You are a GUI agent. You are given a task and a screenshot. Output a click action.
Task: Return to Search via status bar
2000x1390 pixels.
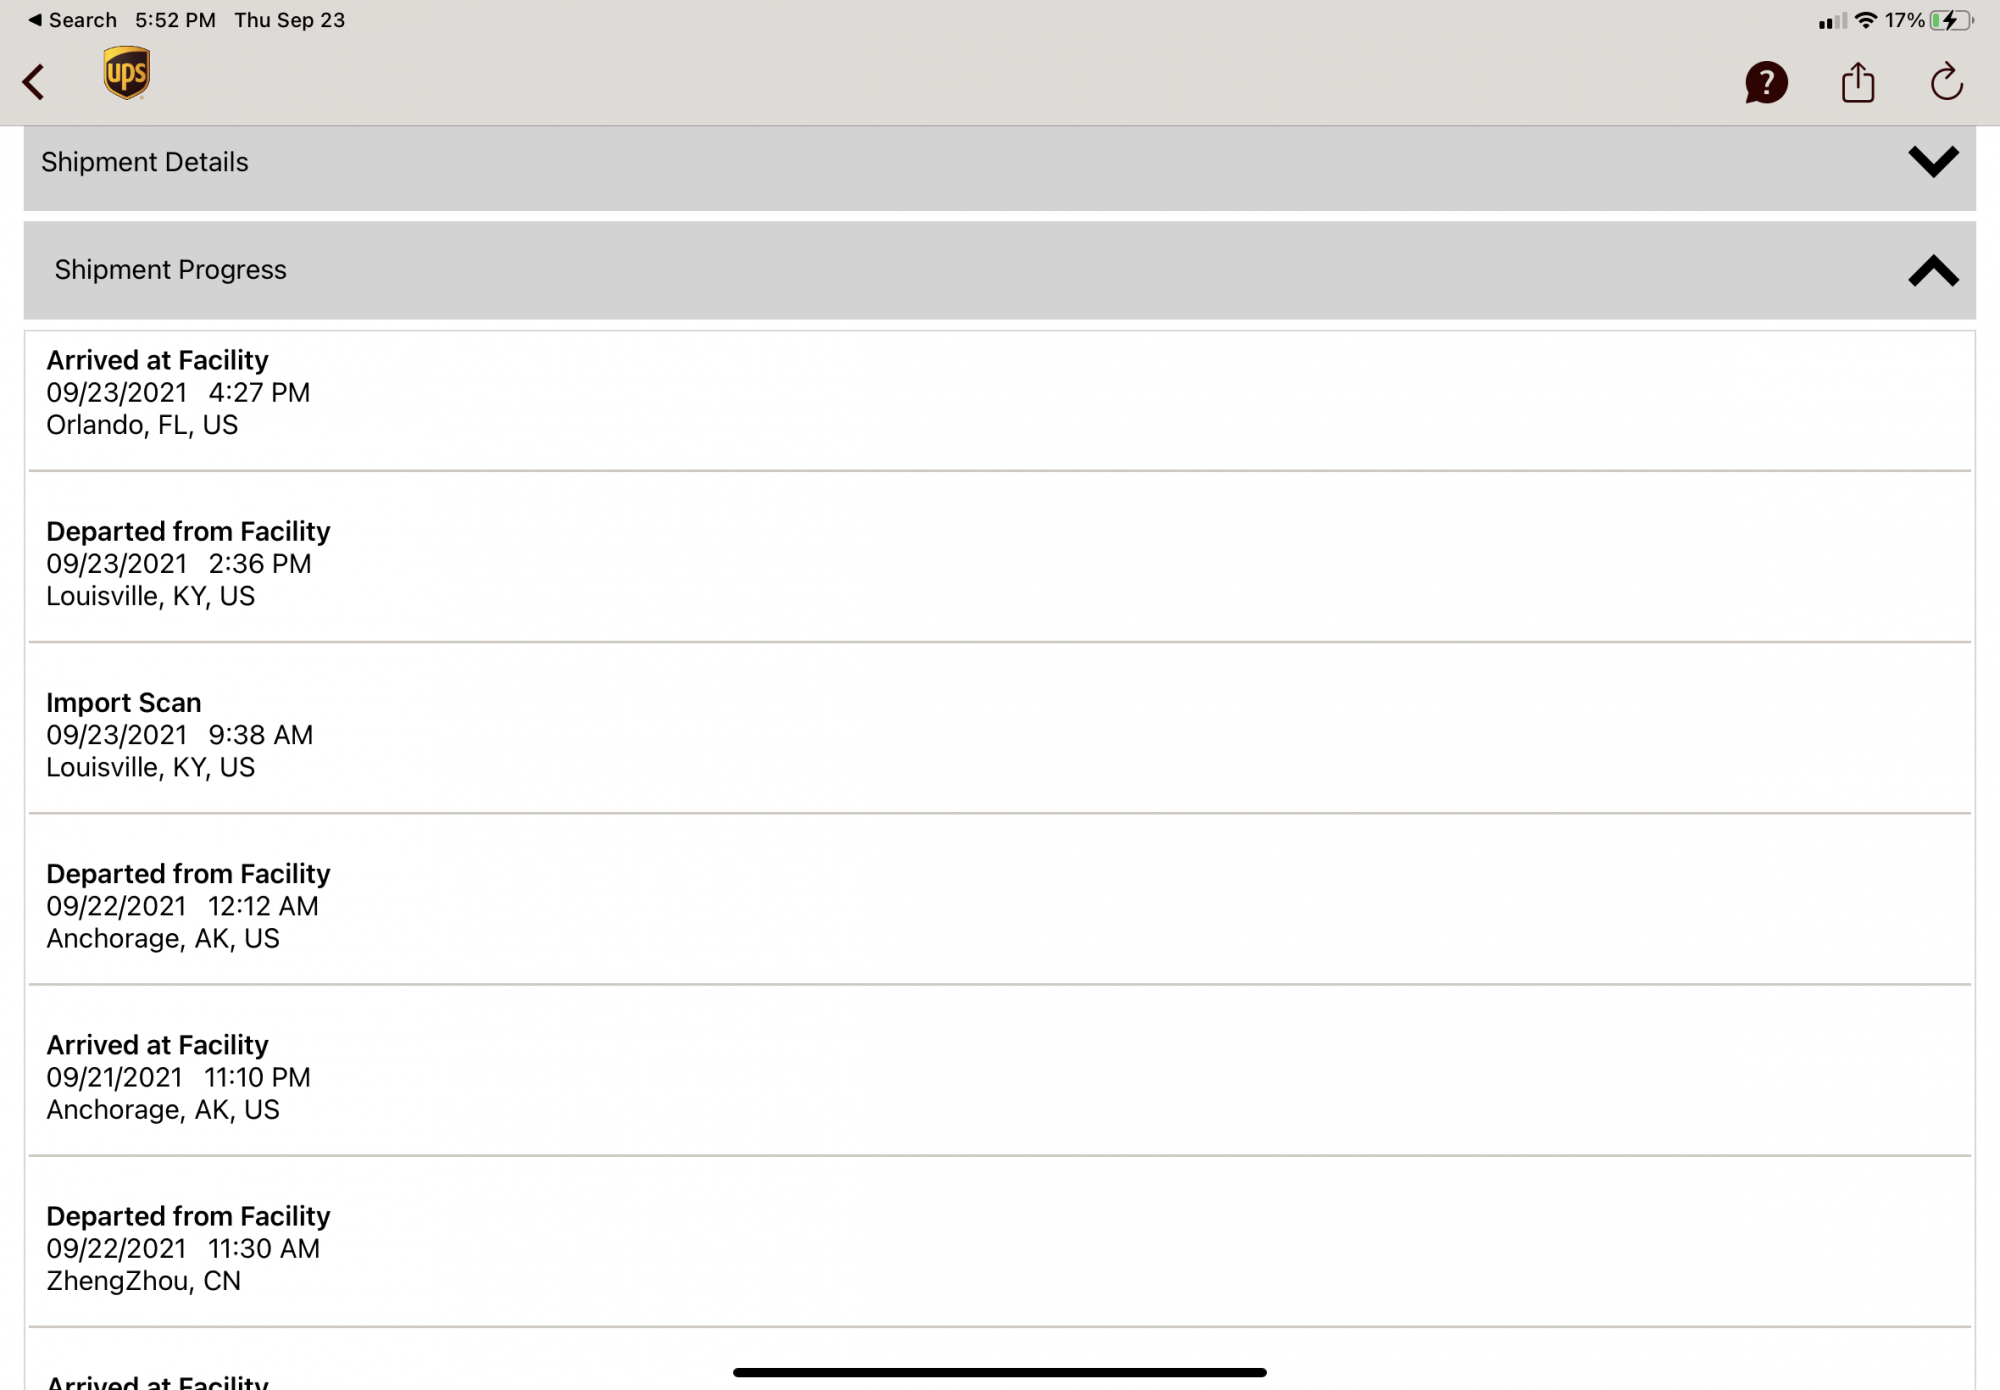click(72, 20)
